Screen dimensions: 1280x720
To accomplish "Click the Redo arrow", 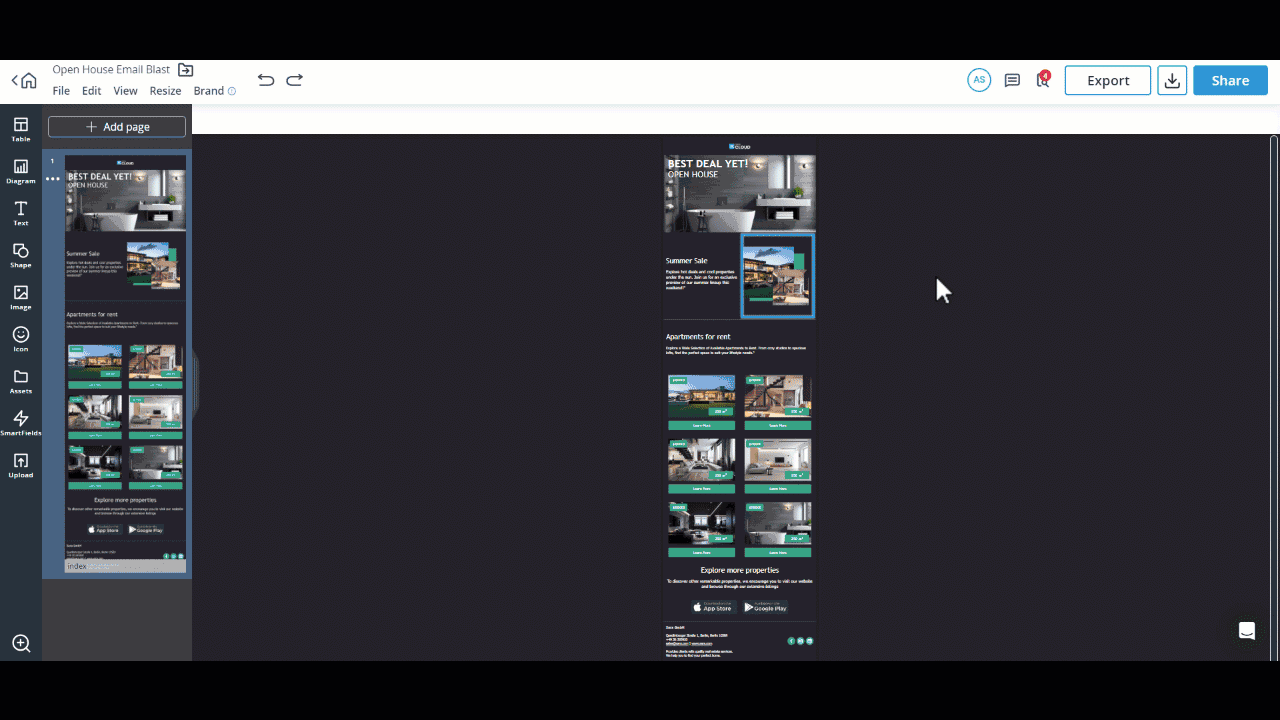I will point(294,80).
